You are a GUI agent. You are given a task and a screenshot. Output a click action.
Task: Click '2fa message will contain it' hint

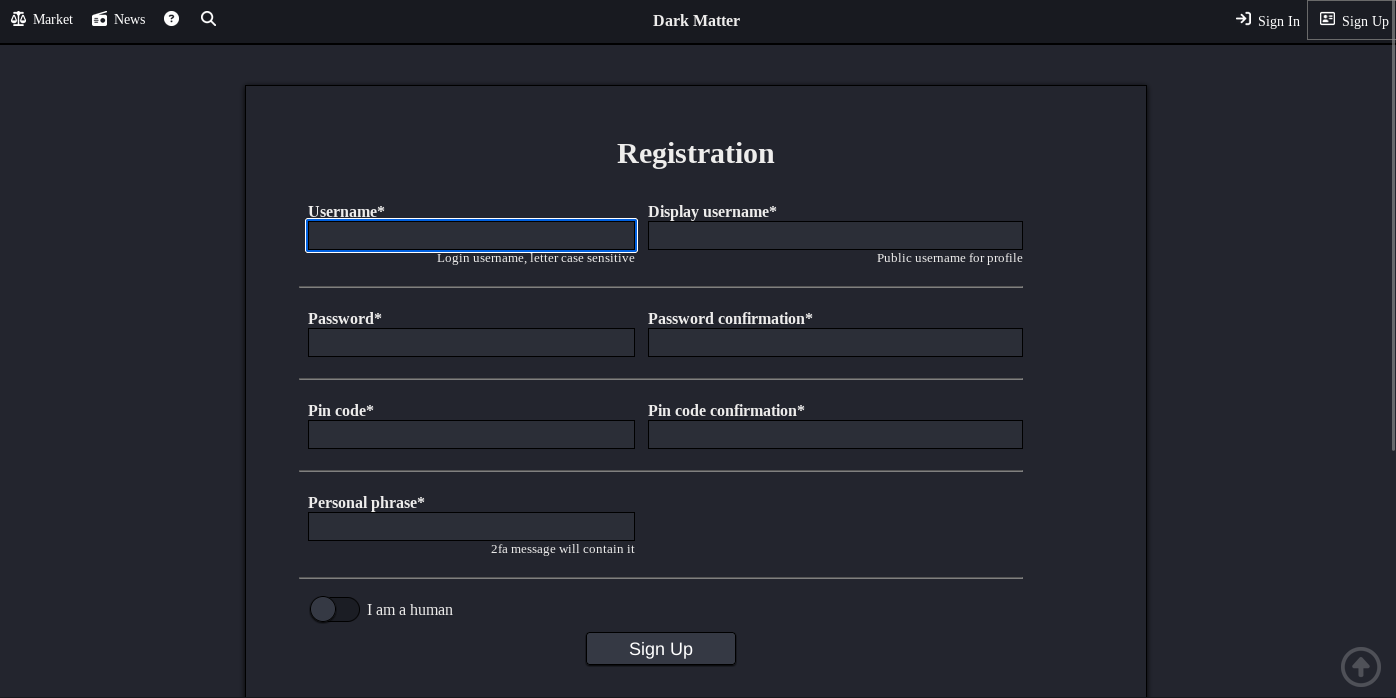[x=563, y=549]
